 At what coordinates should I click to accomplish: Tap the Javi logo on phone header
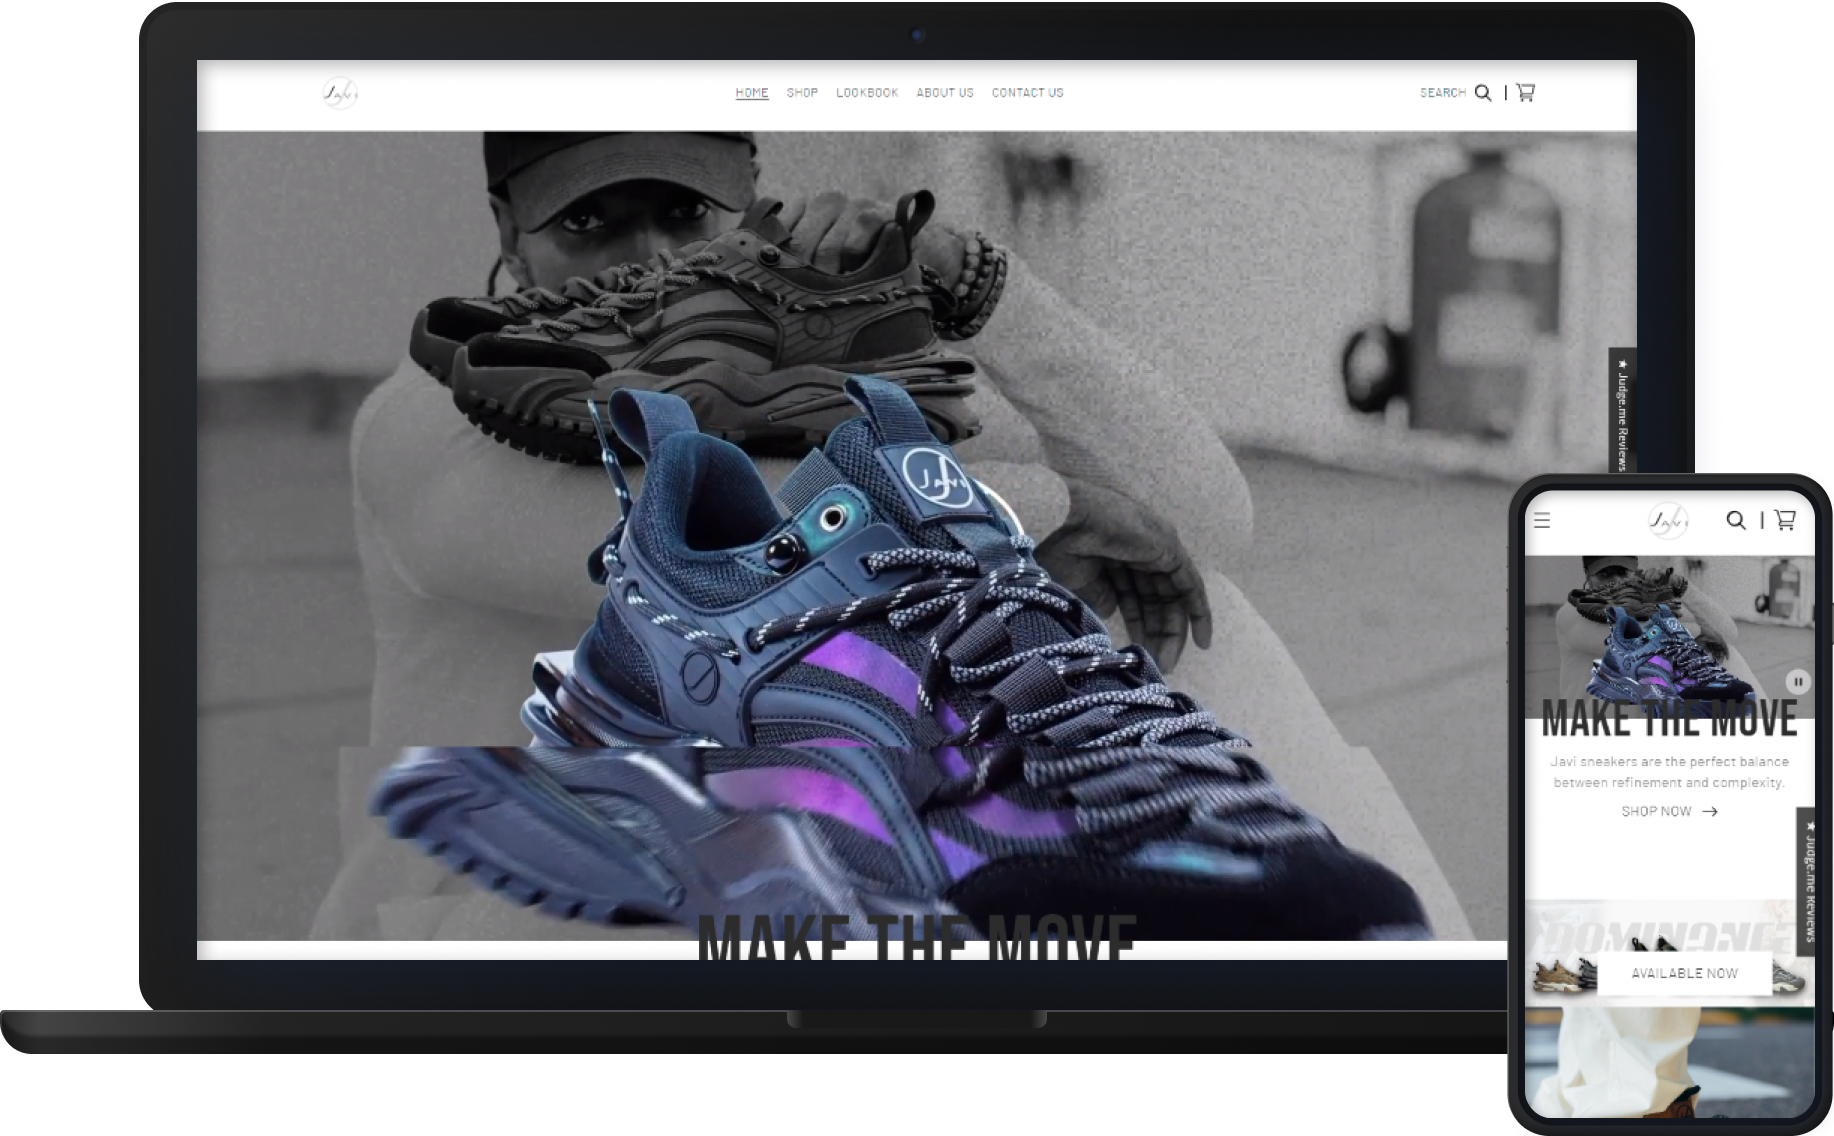pyautogui.click(x=1668, y=521)
